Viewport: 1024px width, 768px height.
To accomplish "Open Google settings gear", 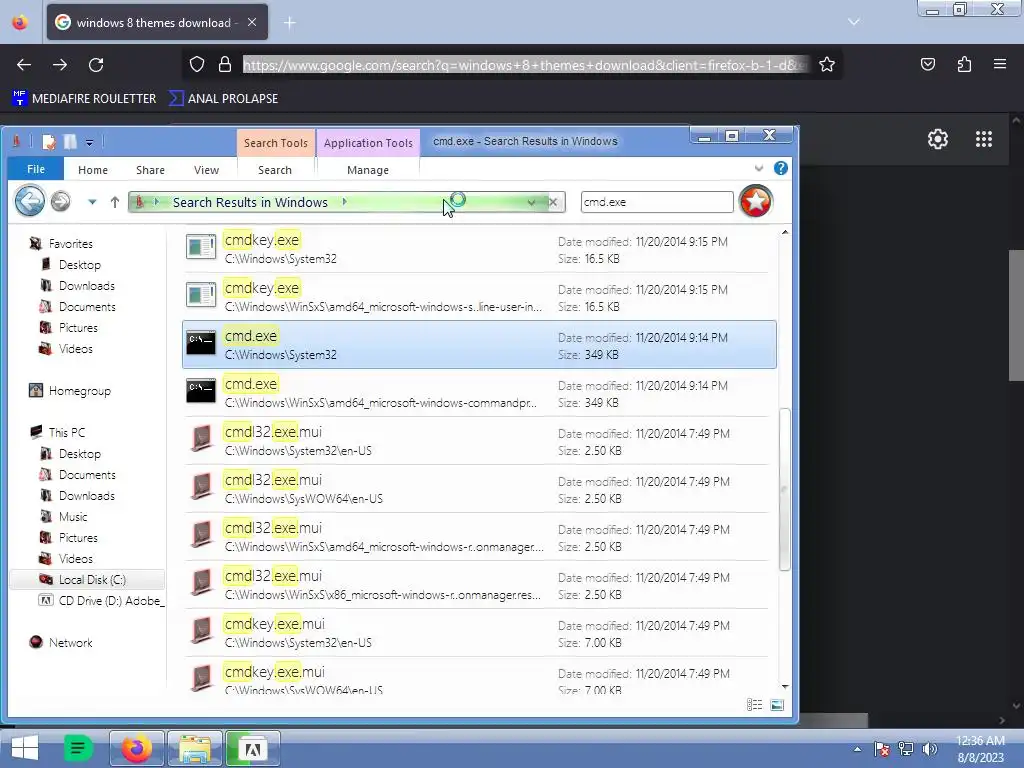I will (938, 139).
